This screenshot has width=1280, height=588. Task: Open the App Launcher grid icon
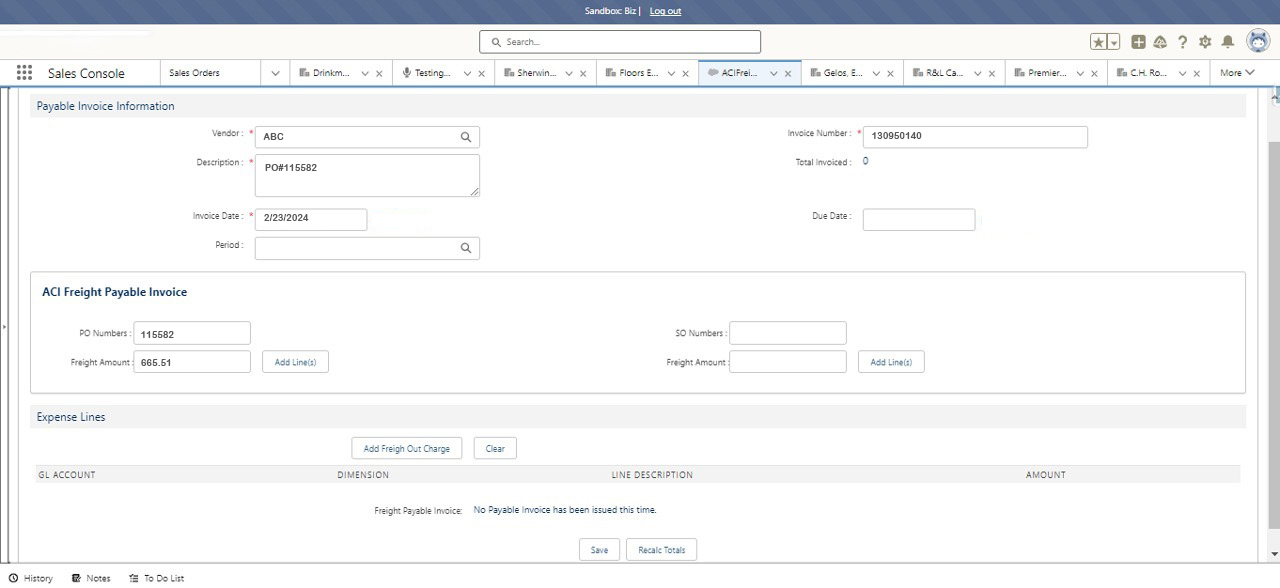click(x=24, y=73)
